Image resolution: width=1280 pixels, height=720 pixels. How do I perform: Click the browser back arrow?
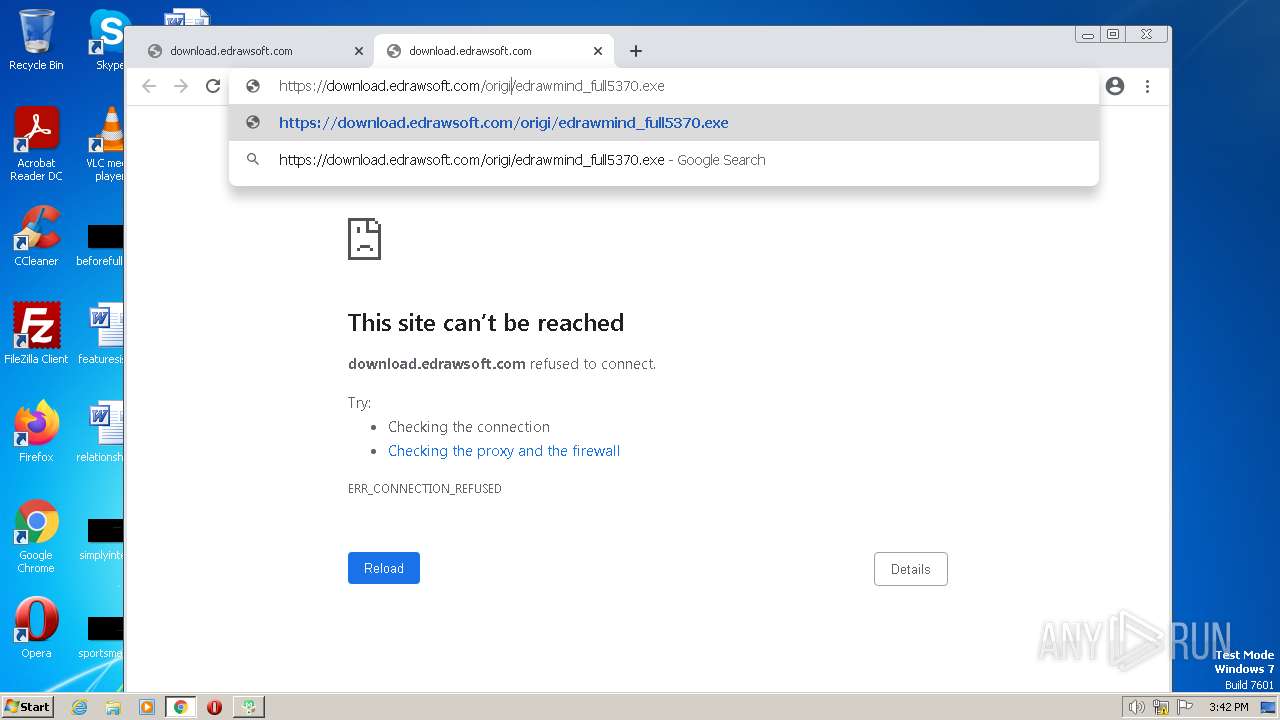(149, 86)
